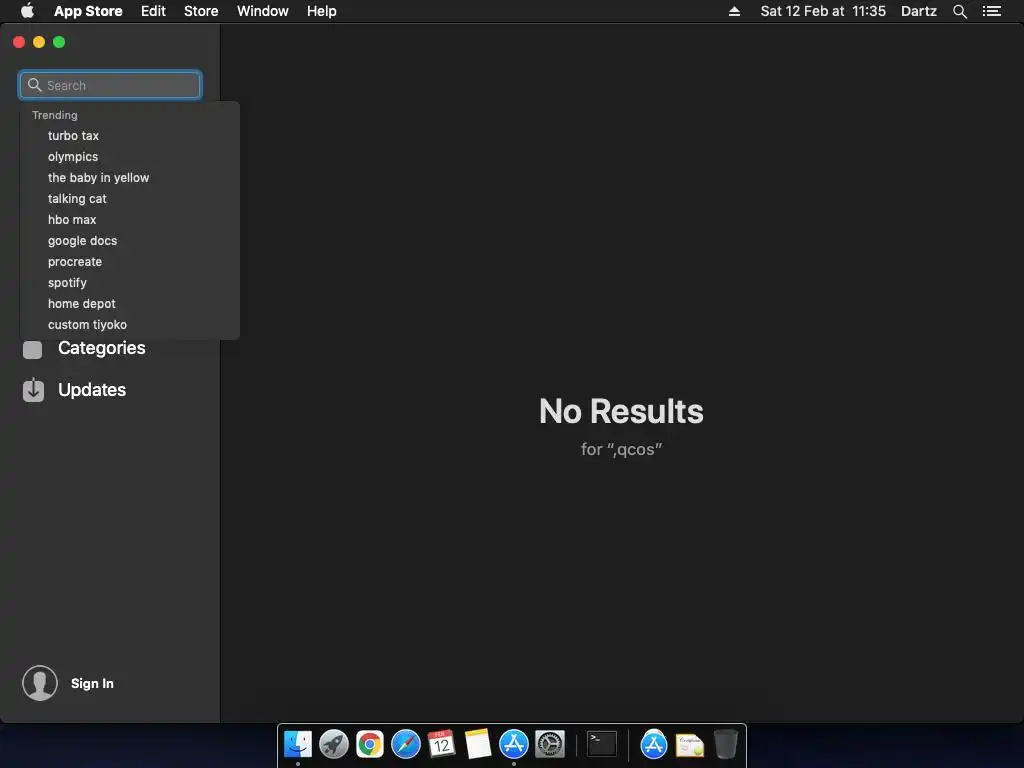Image resolution: width=1024 pixels, height=768 pixels.
Task: Choose custom tiyoko trending suggestion
Action: tap(87, 325)
